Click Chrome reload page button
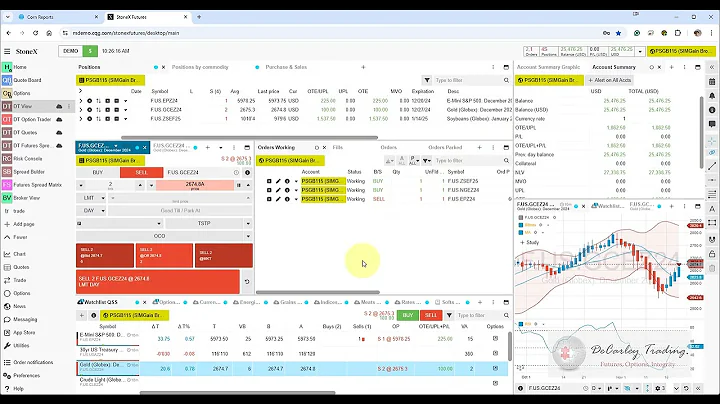The height and width of the screenshot is (404, 720). tap(35, 33)
